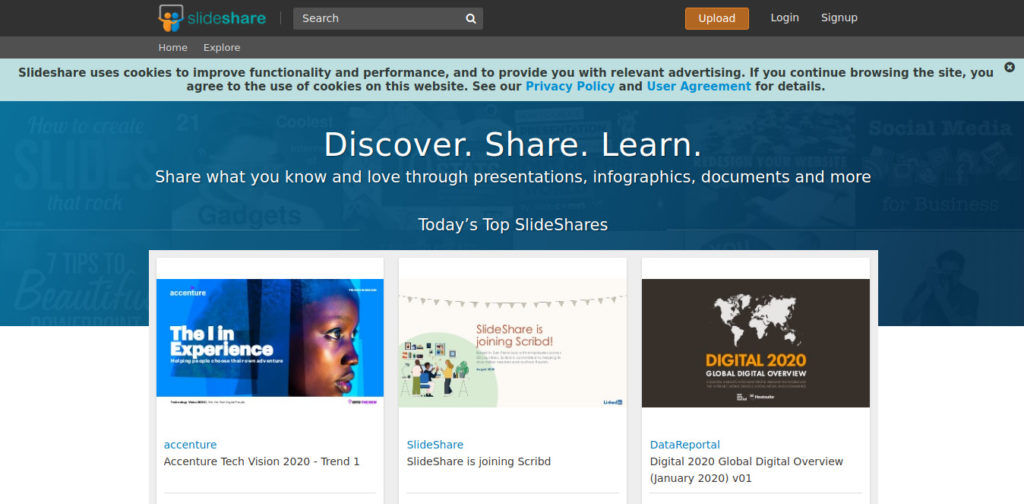Open the Login link
This screenshot has height=504, width=1024.
[784, 18]
